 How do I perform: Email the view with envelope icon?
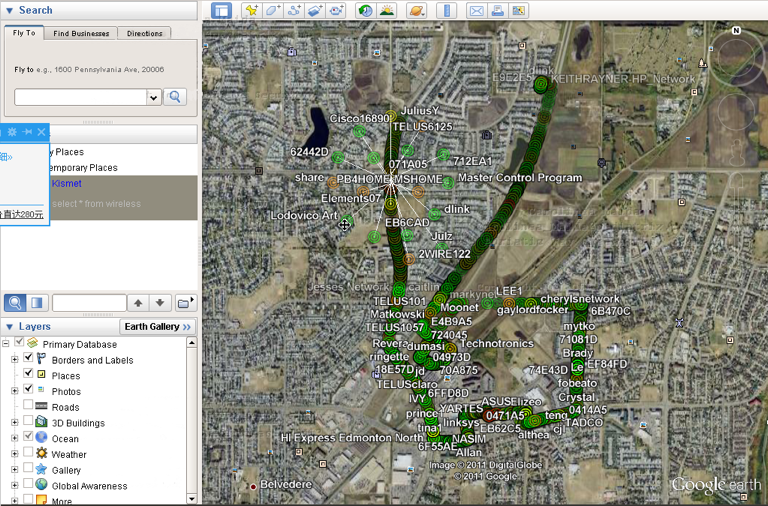(x=476, y=10)
